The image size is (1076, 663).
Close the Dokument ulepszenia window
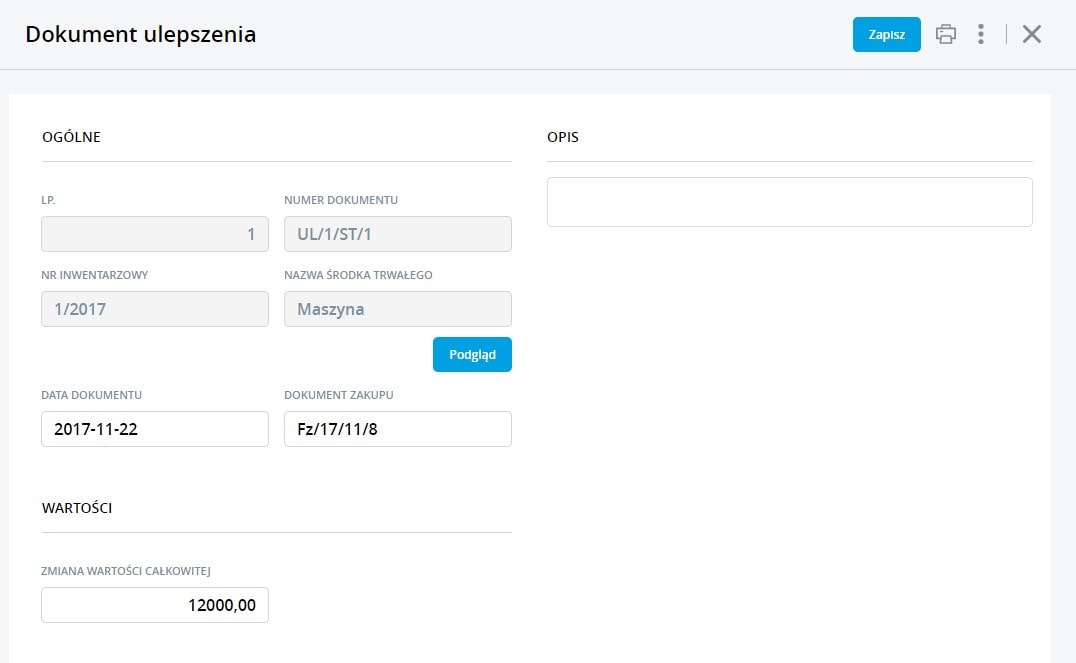(x=1032, y=34)
